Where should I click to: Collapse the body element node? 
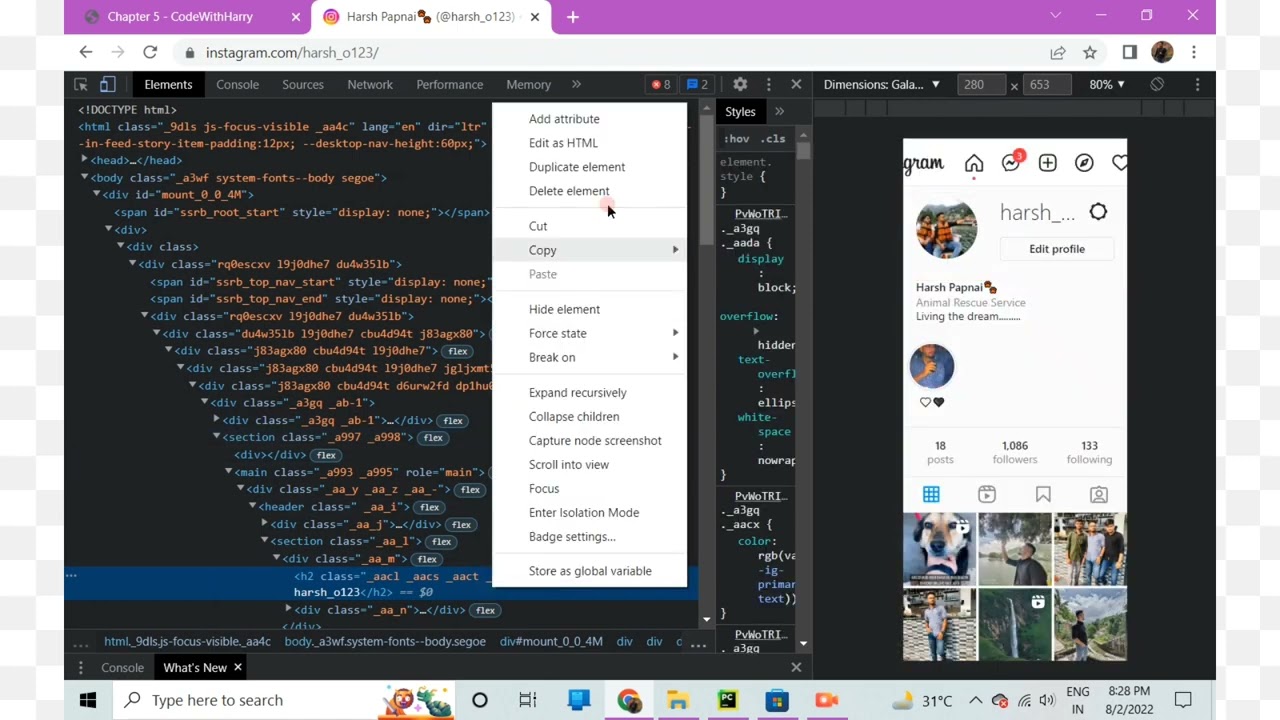pyautogui.click(x=84, y=178)
